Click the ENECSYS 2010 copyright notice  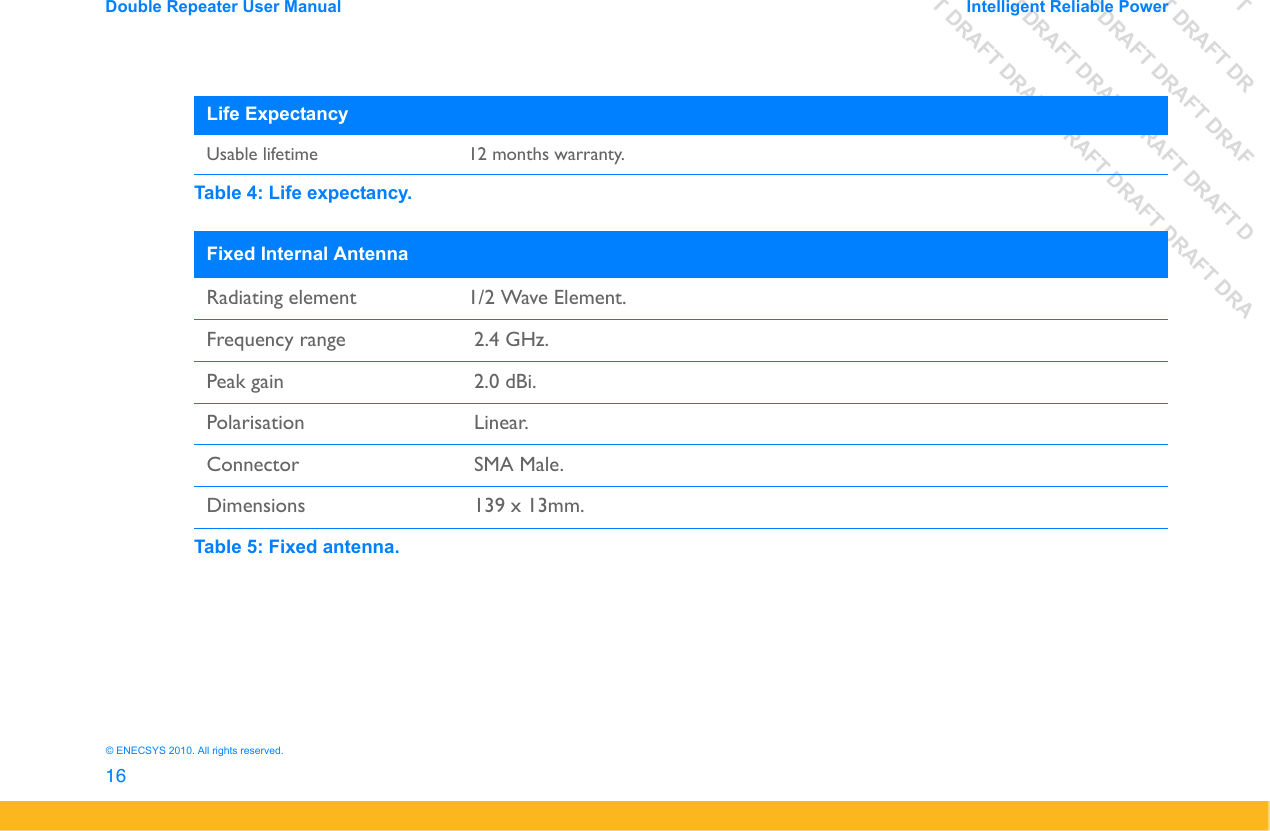coord(195,750)
